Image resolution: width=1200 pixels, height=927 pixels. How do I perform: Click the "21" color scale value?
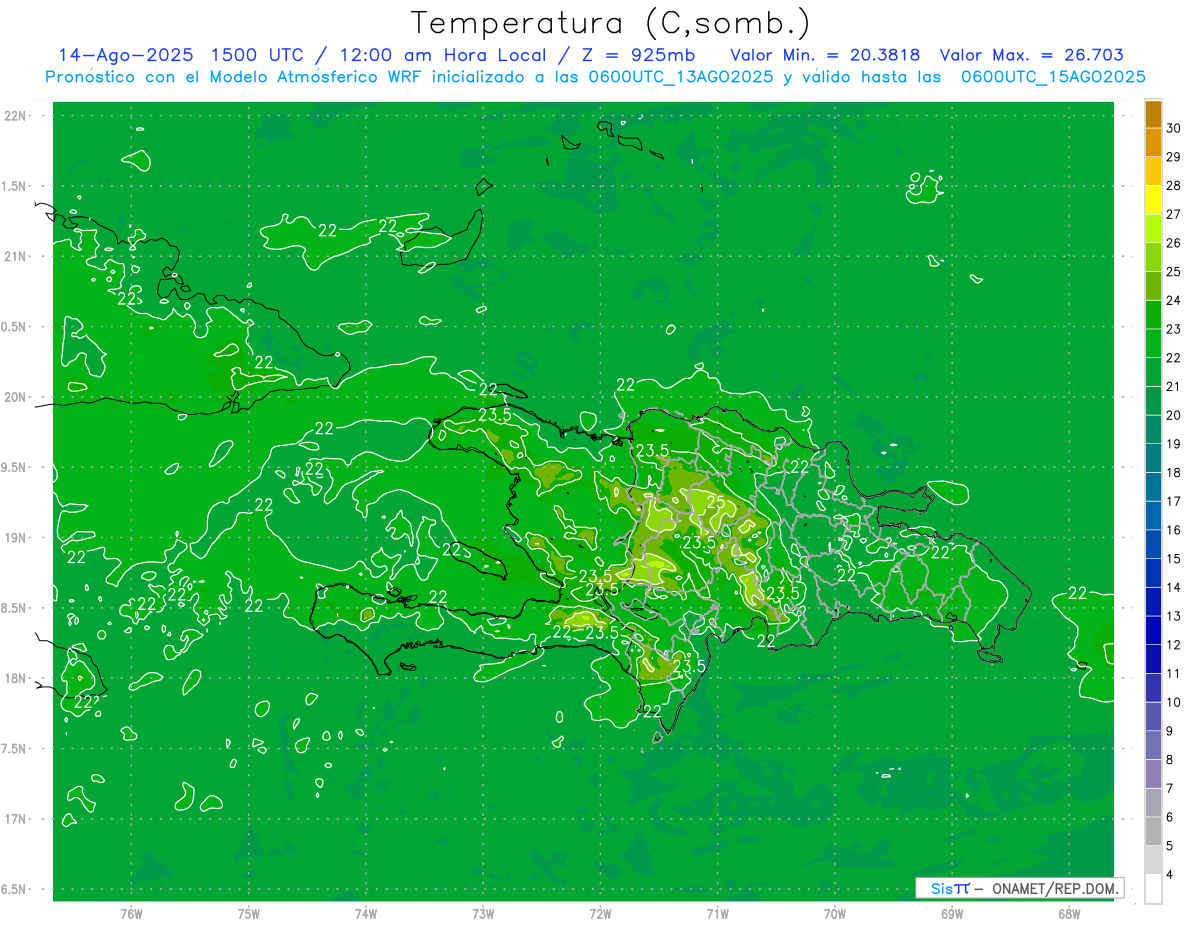1174,386
